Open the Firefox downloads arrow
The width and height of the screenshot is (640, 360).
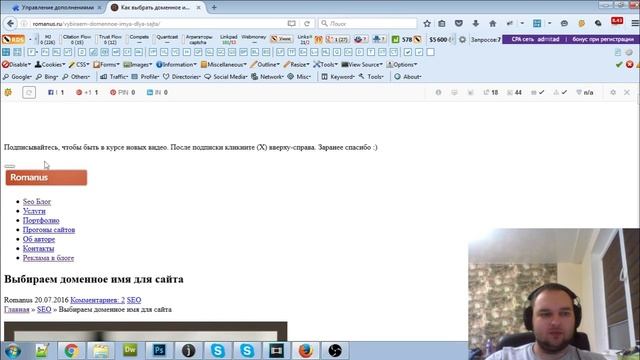pyautogui.click(x=476, y=24)
